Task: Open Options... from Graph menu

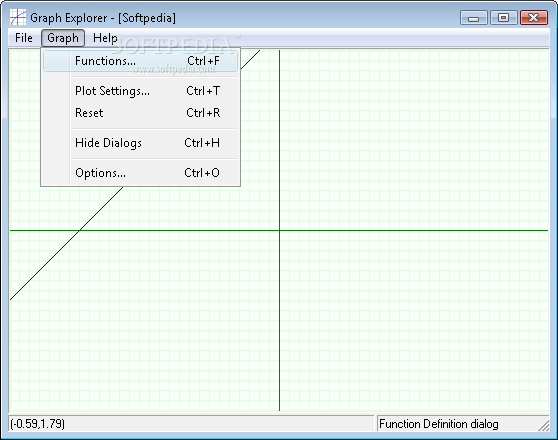Action: 141,173
